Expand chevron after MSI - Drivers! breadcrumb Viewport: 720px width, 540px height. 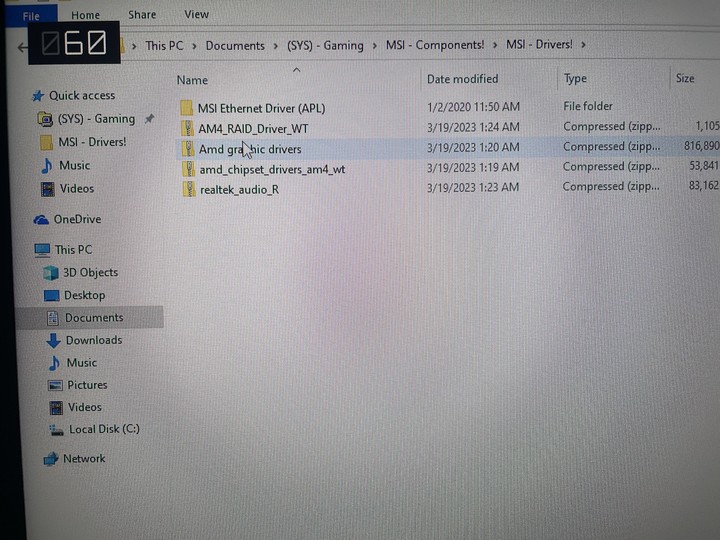click(x=583, y=45)
